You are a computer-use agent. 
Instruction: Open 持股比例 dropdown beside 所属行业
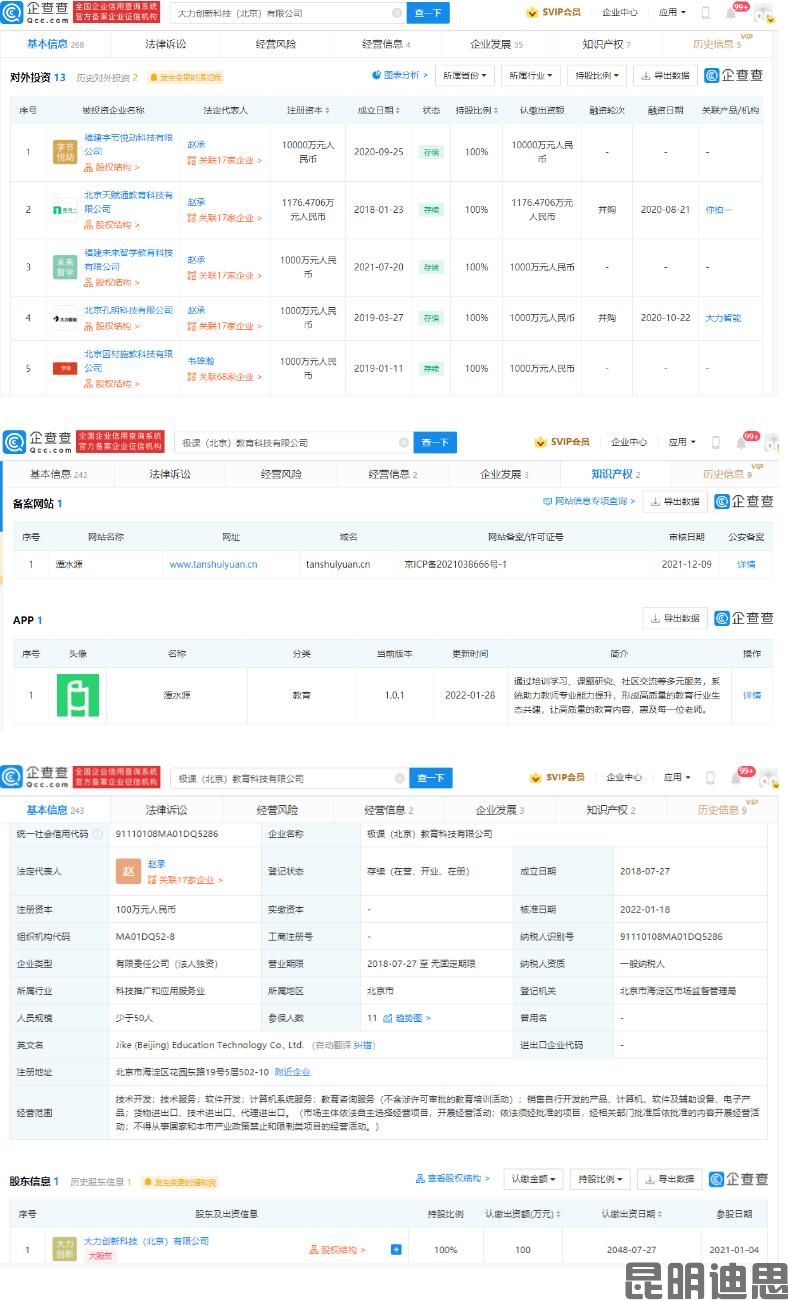tap(596, 75)
